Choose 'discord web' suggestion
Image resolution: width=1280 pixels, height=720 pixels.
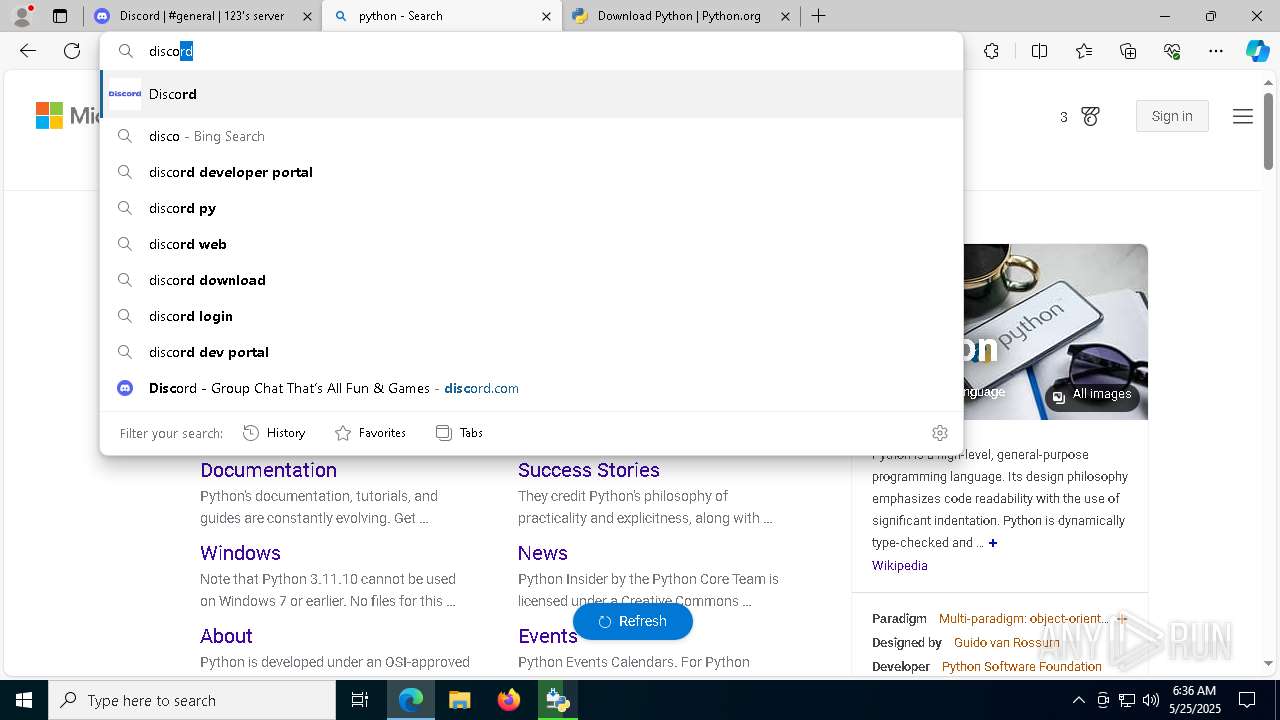click(532, 244)
